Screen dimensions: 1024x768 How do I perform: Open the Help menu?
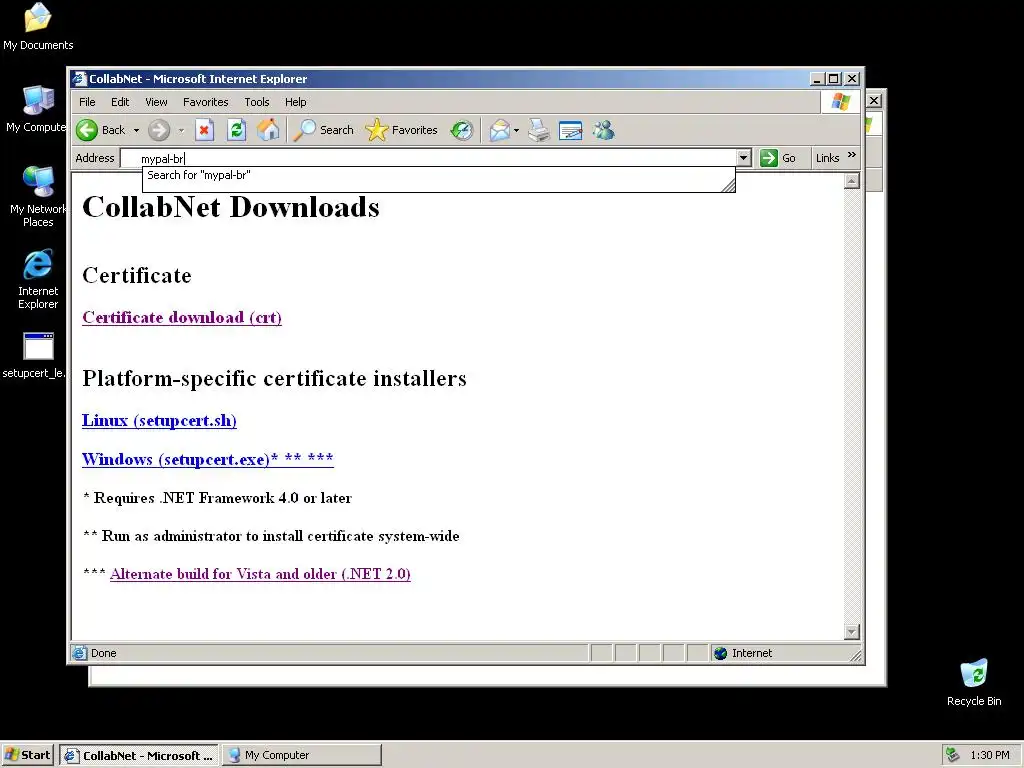pyautogui.click(x=295, y=102)
